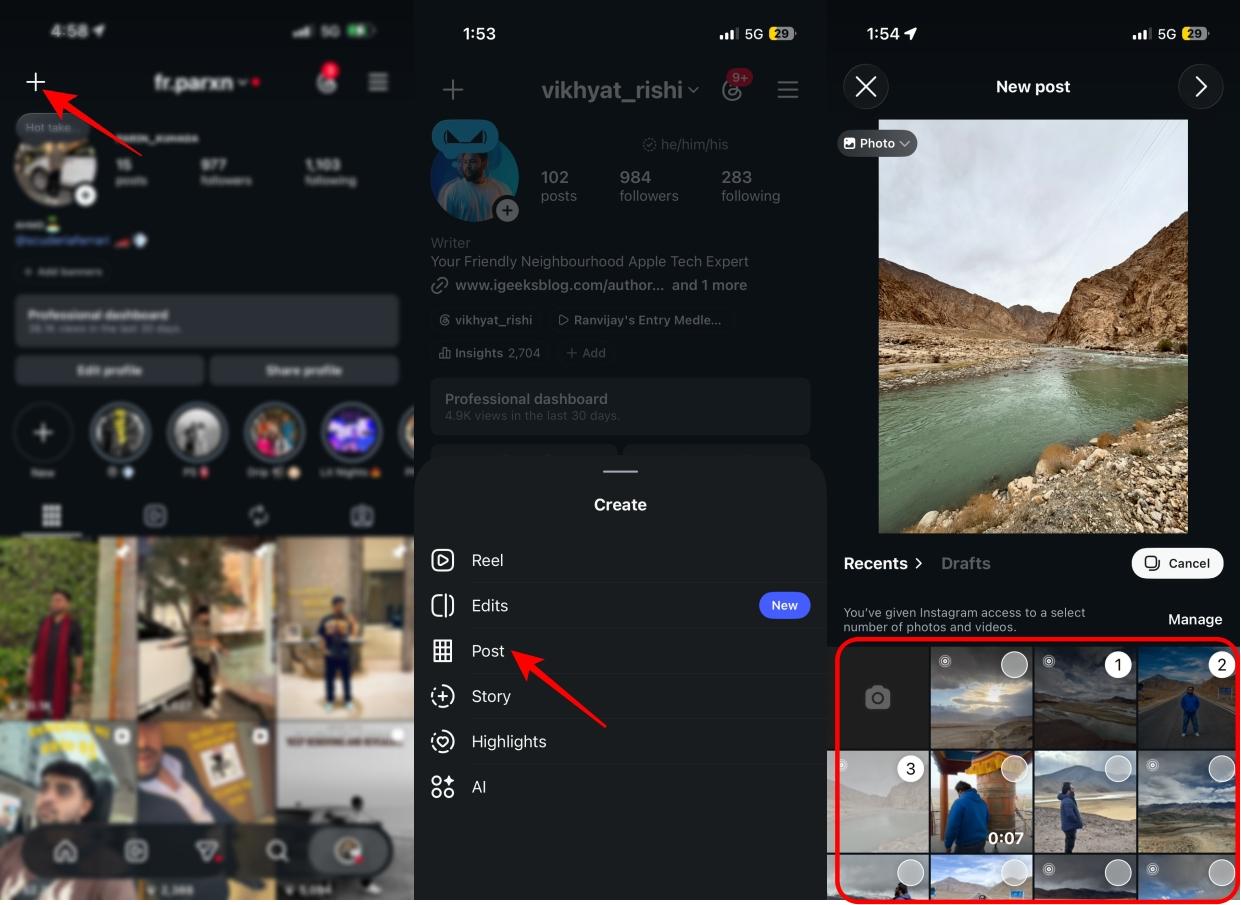
Task: Click the Story plus-circle icon
Action: point(442,696)
